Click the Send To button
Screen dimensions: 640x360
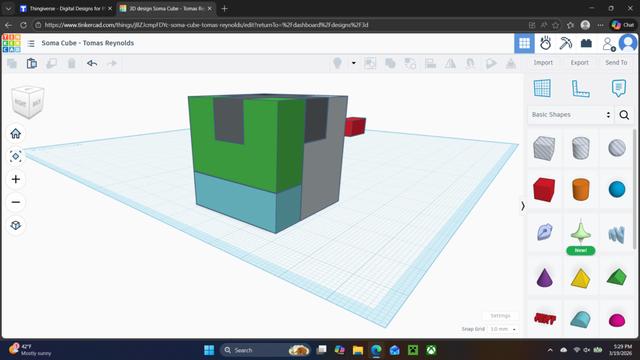616,62
